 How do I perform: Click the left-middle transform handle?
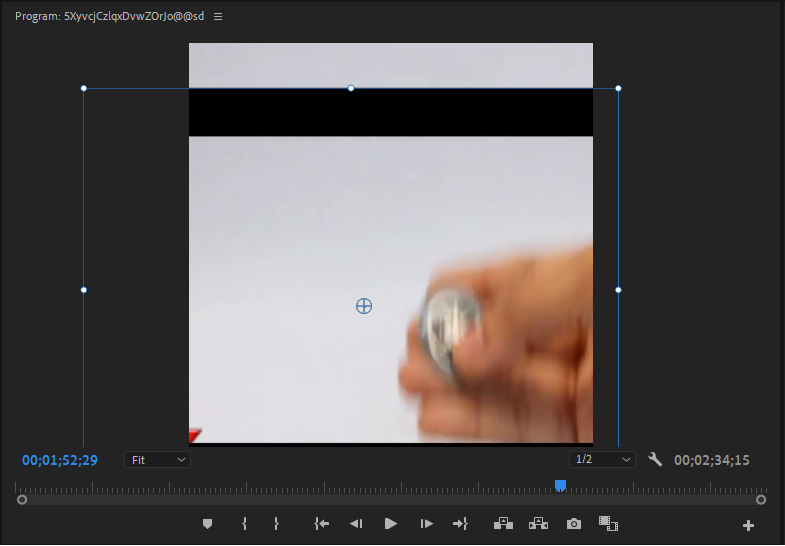click(x=84, y=290)
